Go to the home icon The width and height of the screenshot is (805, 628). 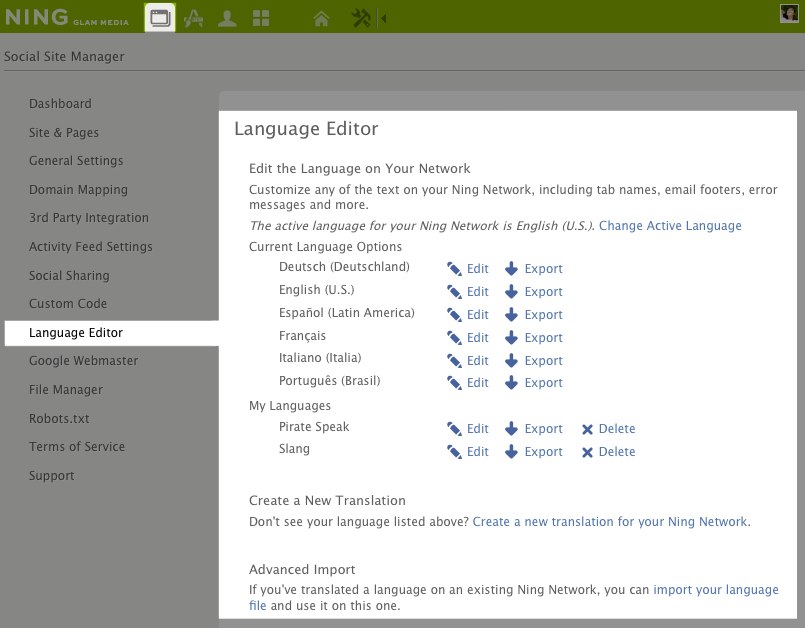click(321, 18)
